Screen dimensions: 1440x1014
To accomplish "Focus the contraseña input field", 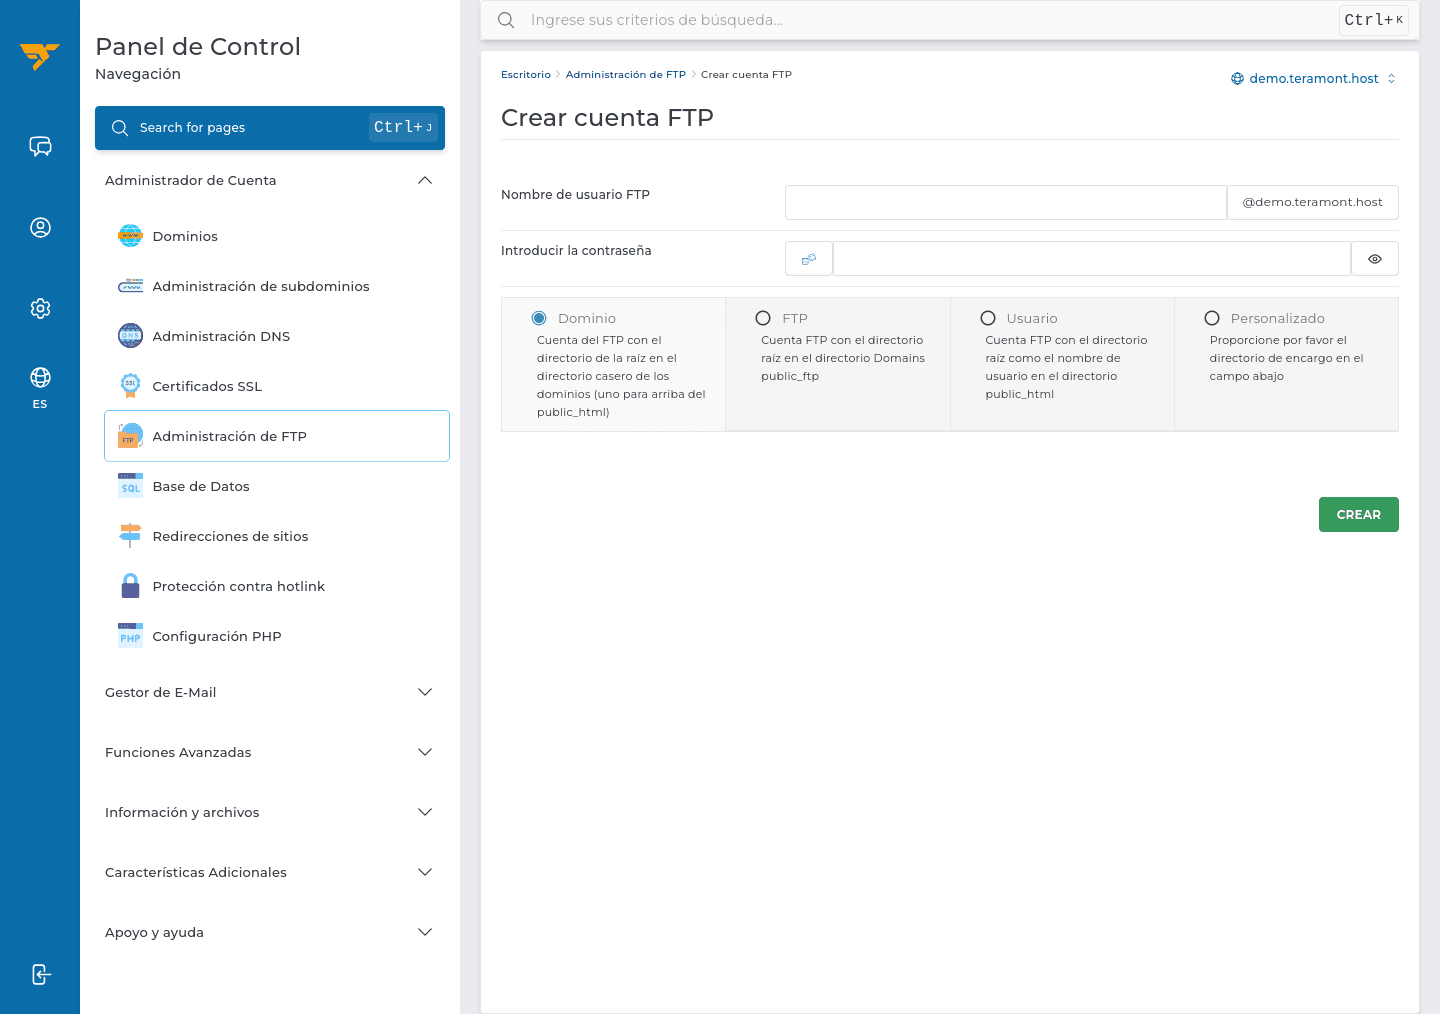I will coord(1092,259).
